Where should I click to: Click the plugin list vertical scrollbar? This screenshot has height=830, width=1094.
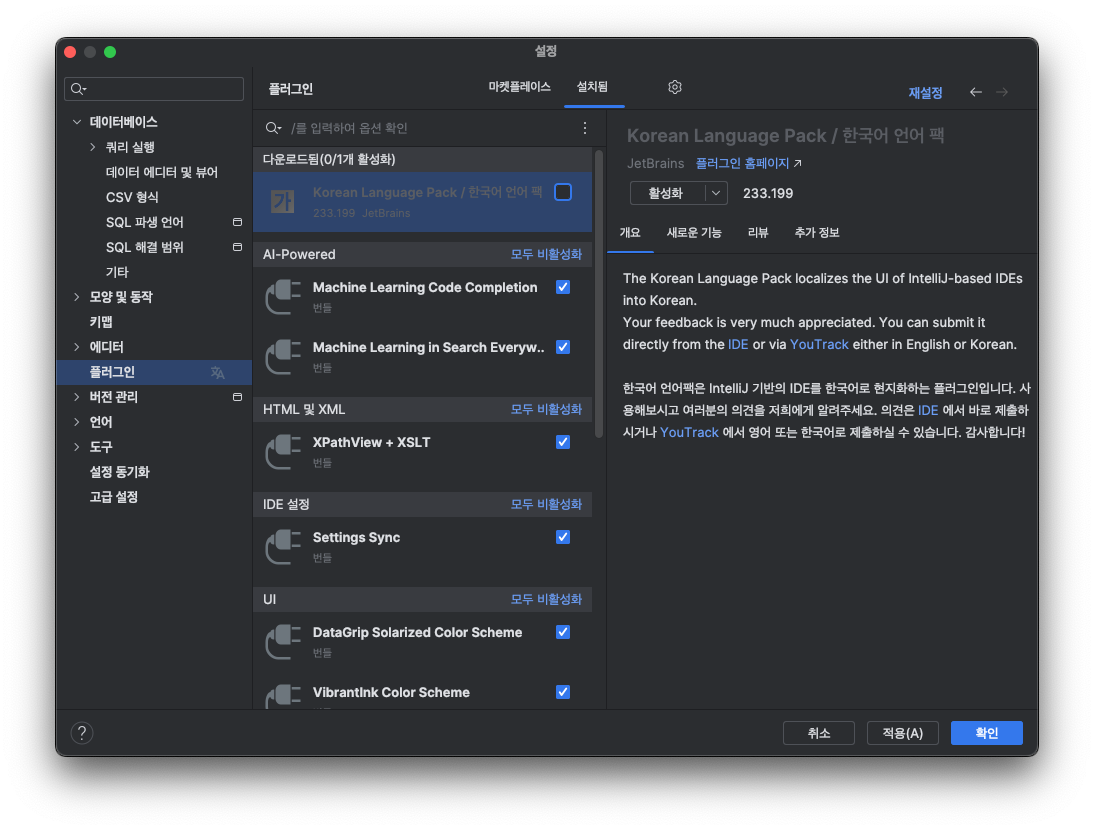coord(599,293)
